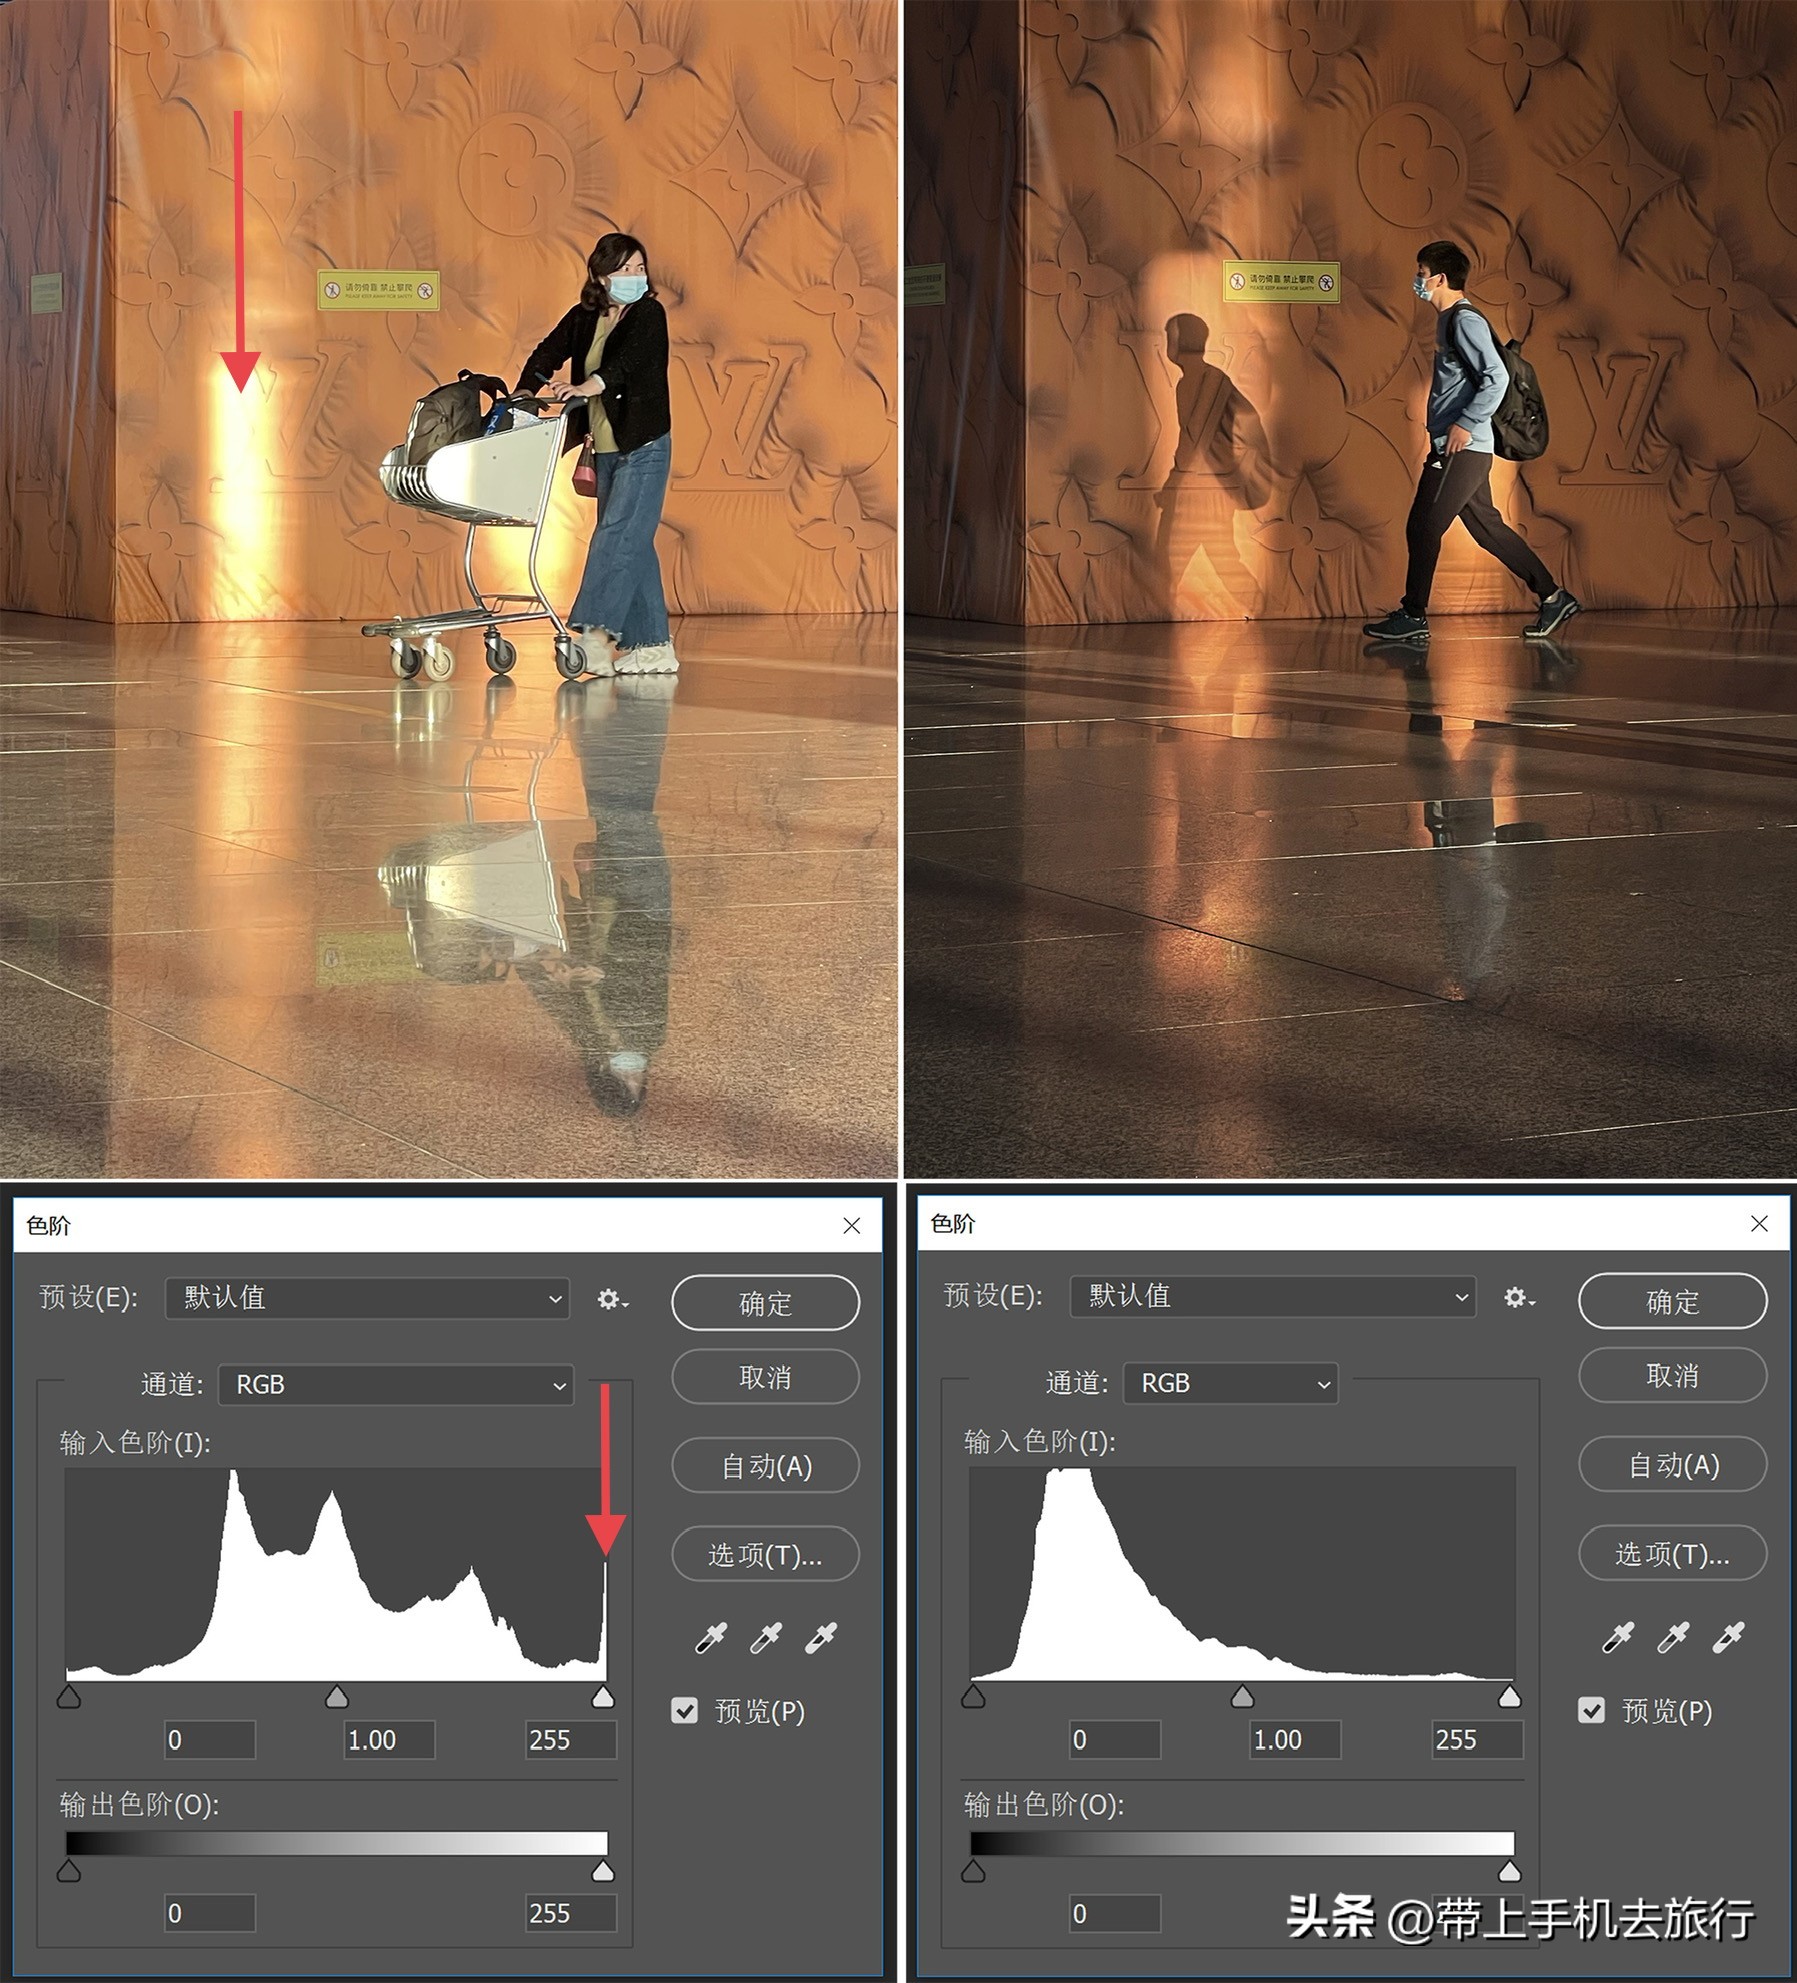Viewport: 1797px width, 1983px height.
Task: Open 选项(T)... in left Levels dialog
Action: point(766,1554)
